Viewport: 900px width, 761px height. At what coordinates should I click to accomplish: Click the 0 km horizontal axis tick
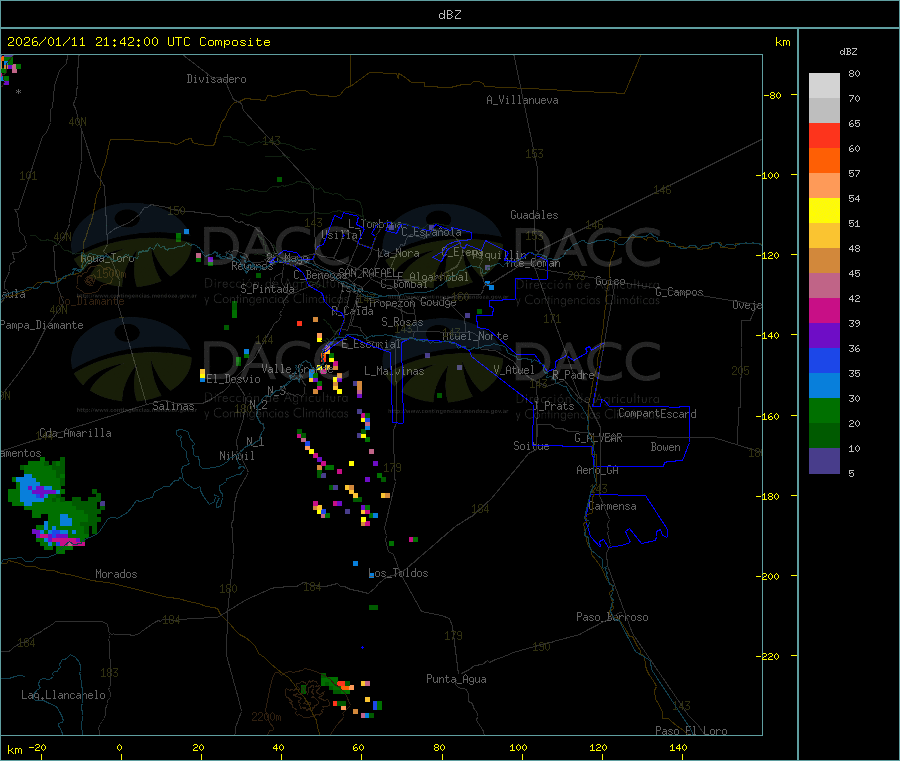[119, 747]
